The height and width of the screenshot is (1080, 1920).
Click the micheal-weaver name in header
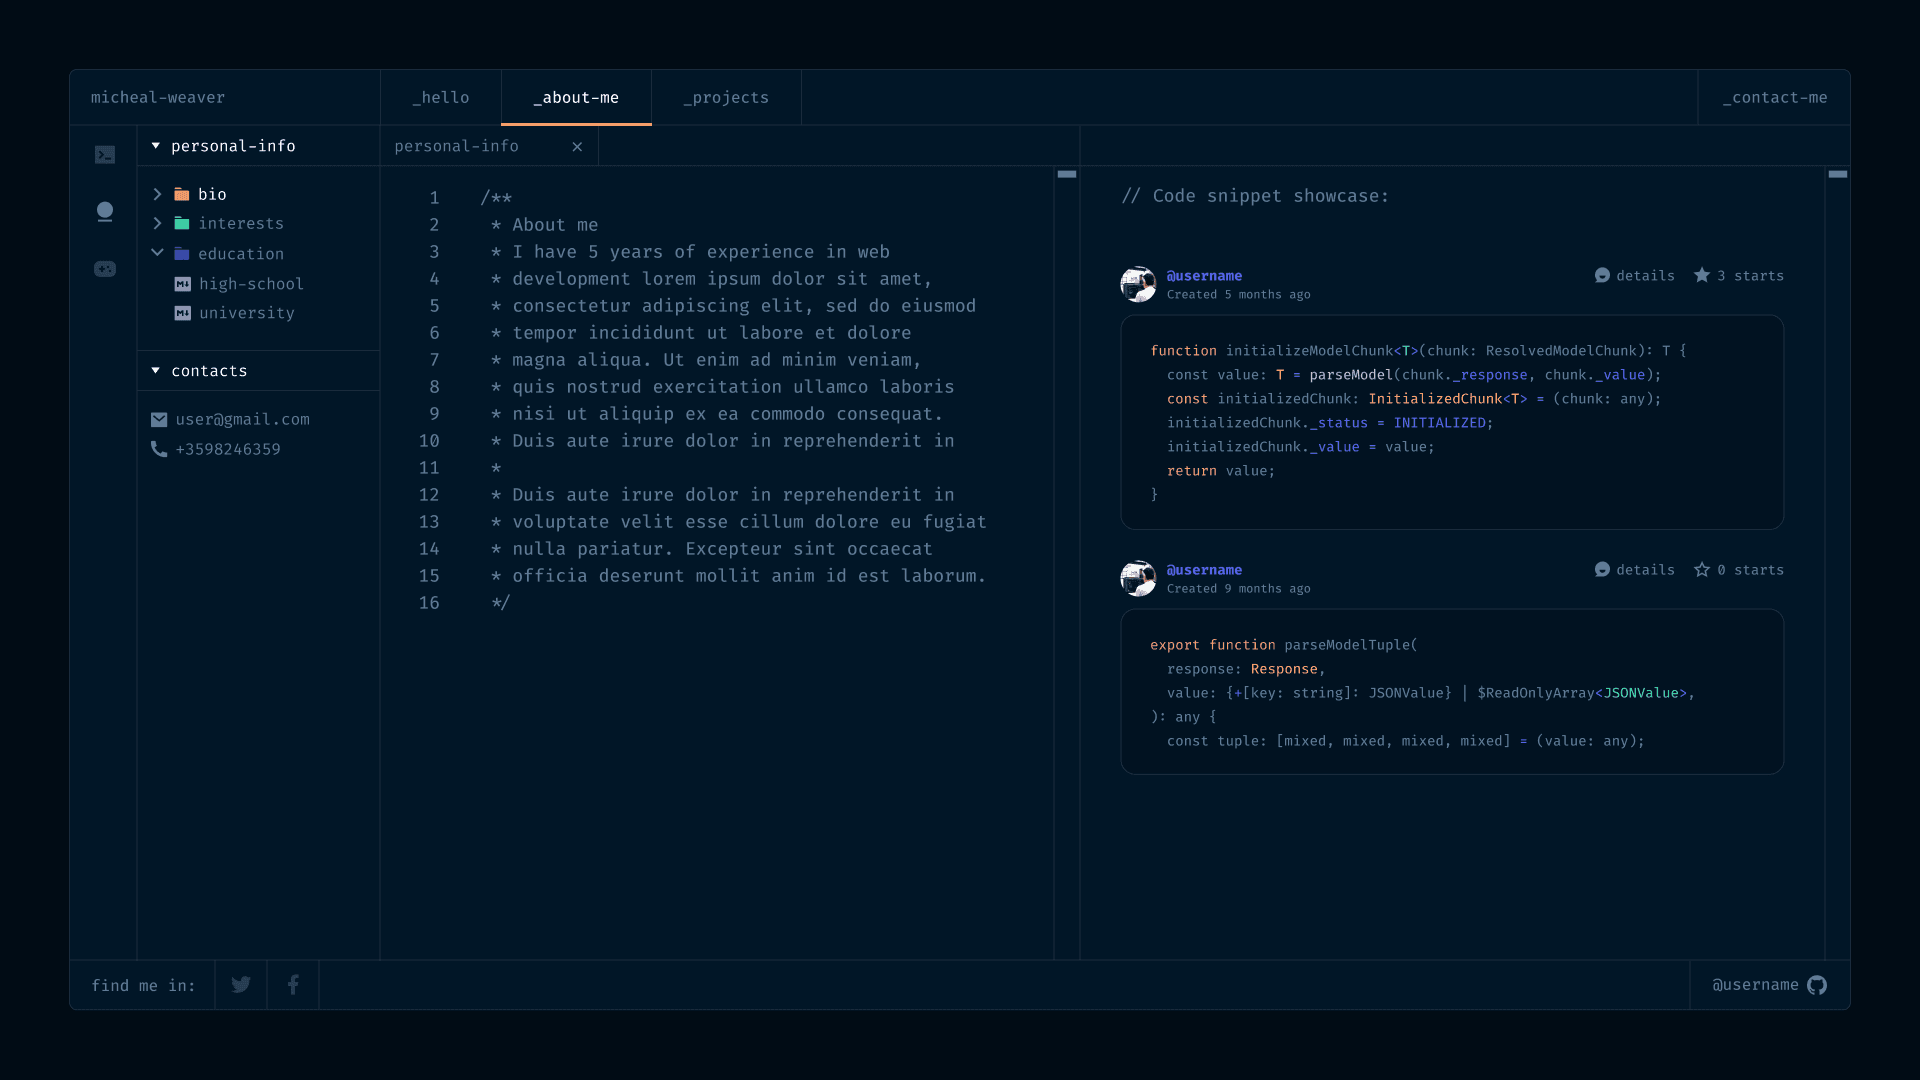tap(158, 97)
